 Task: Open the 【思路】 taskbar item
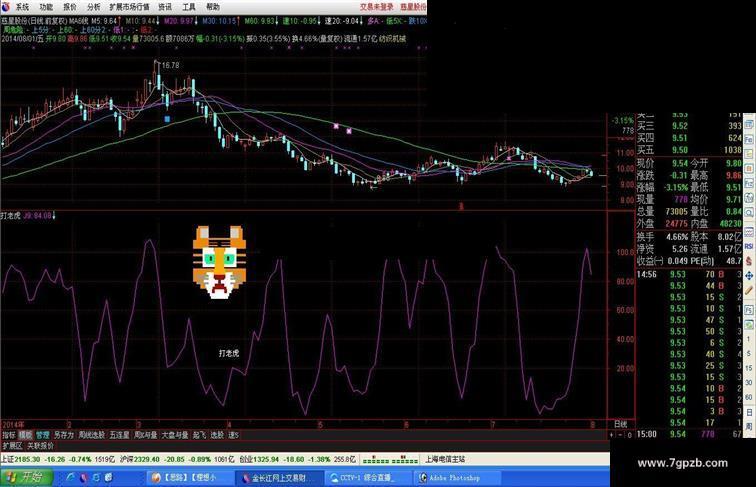pyautogui.click(x=190, y=478)
